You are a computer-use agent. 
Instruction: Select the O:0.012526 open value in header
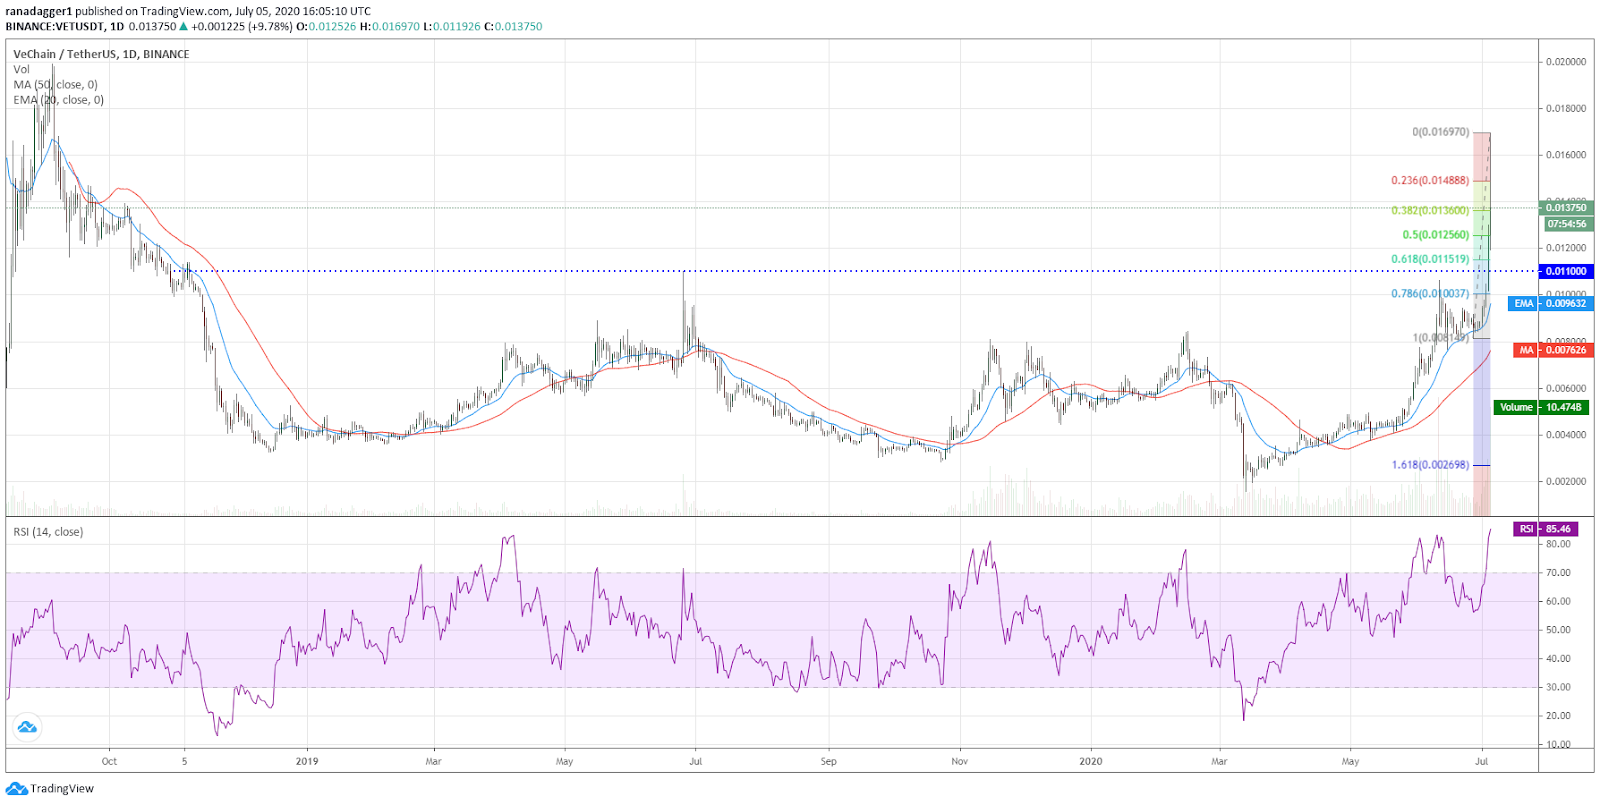325,27
